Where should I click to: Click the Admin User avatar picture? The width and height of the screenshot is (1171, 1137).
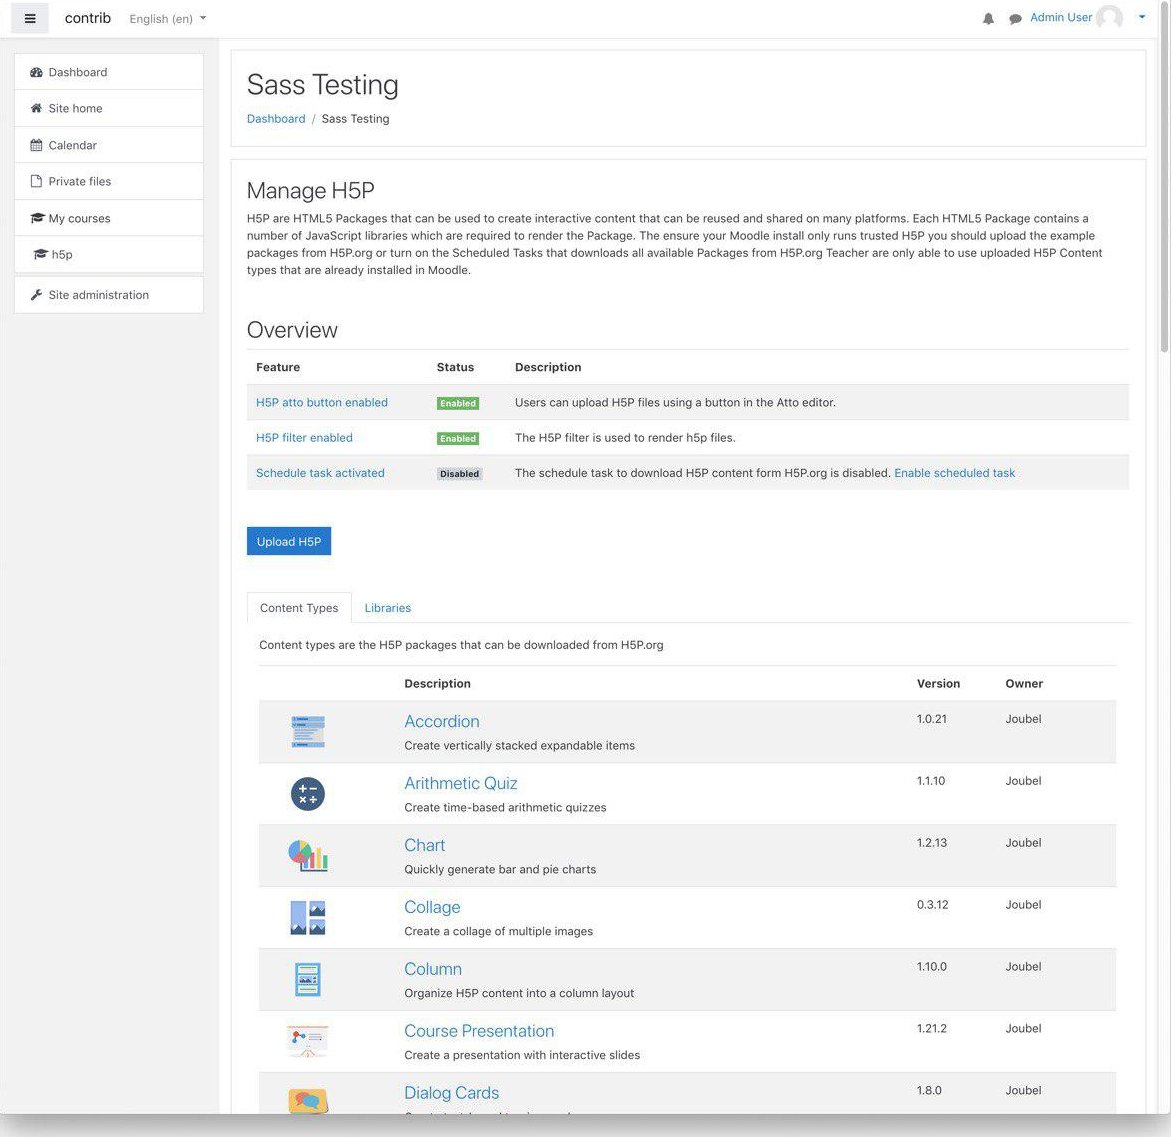1109,17
